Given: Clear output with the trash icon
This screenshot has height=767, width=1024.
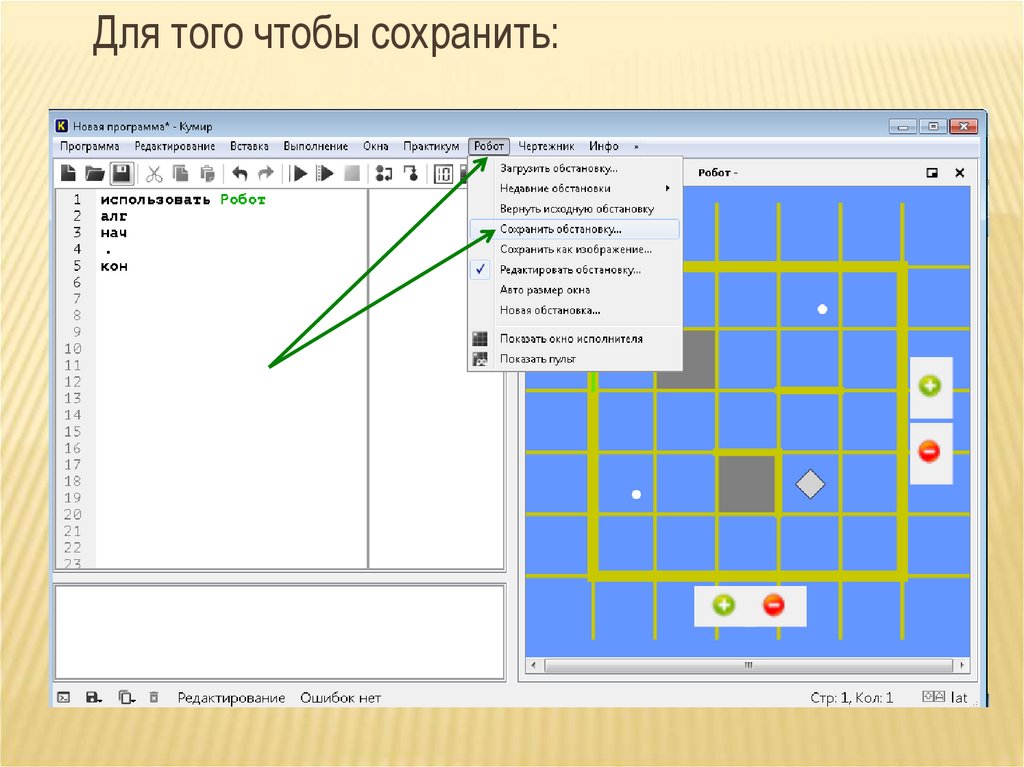Looking at the screenshot, I should point(154,697).
